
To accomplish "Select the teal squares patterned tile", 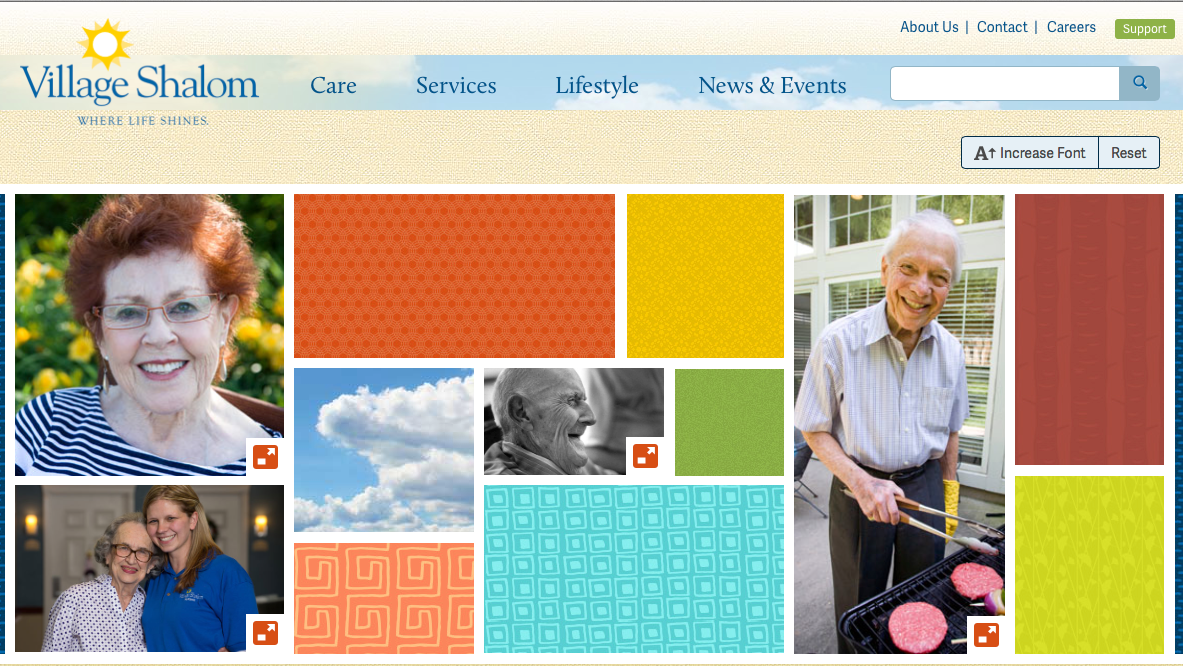I will point(634,569).
